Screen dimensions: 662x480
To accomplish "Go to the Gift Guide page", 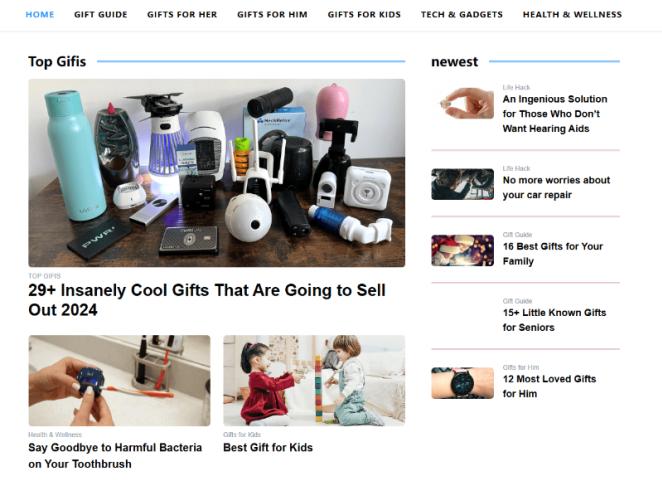I will pyautogui.click(x=100, y=14).
